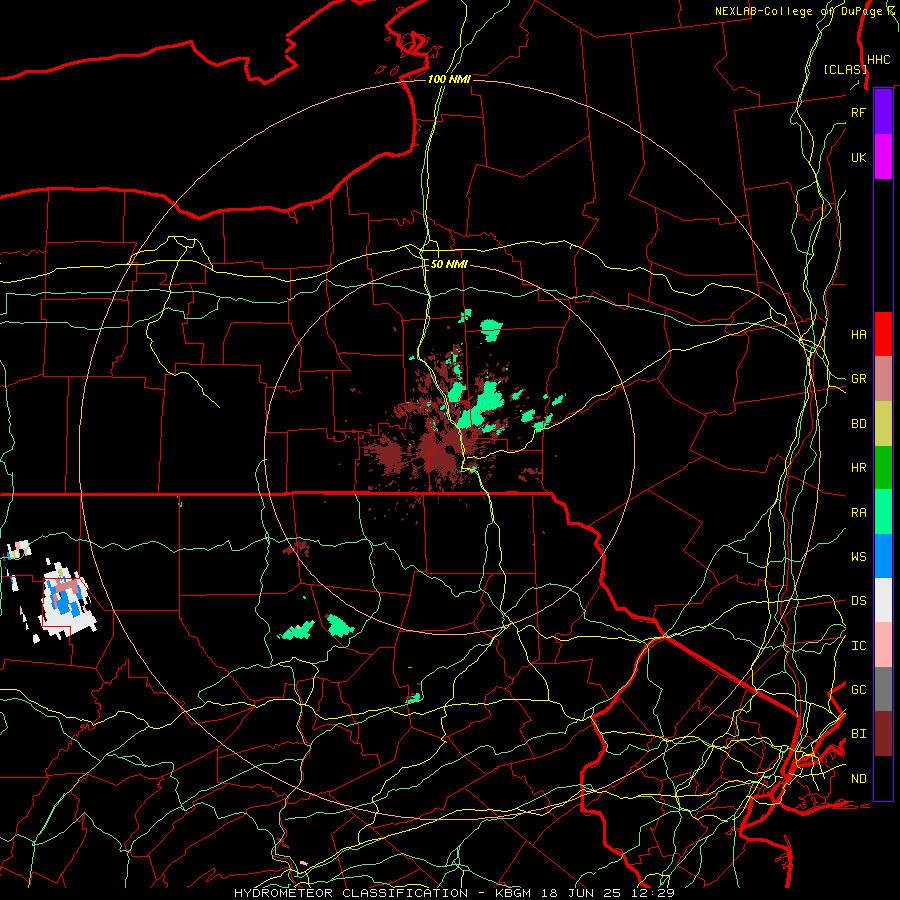Click the UK legend label
The image size is (900, 900).
858,157
